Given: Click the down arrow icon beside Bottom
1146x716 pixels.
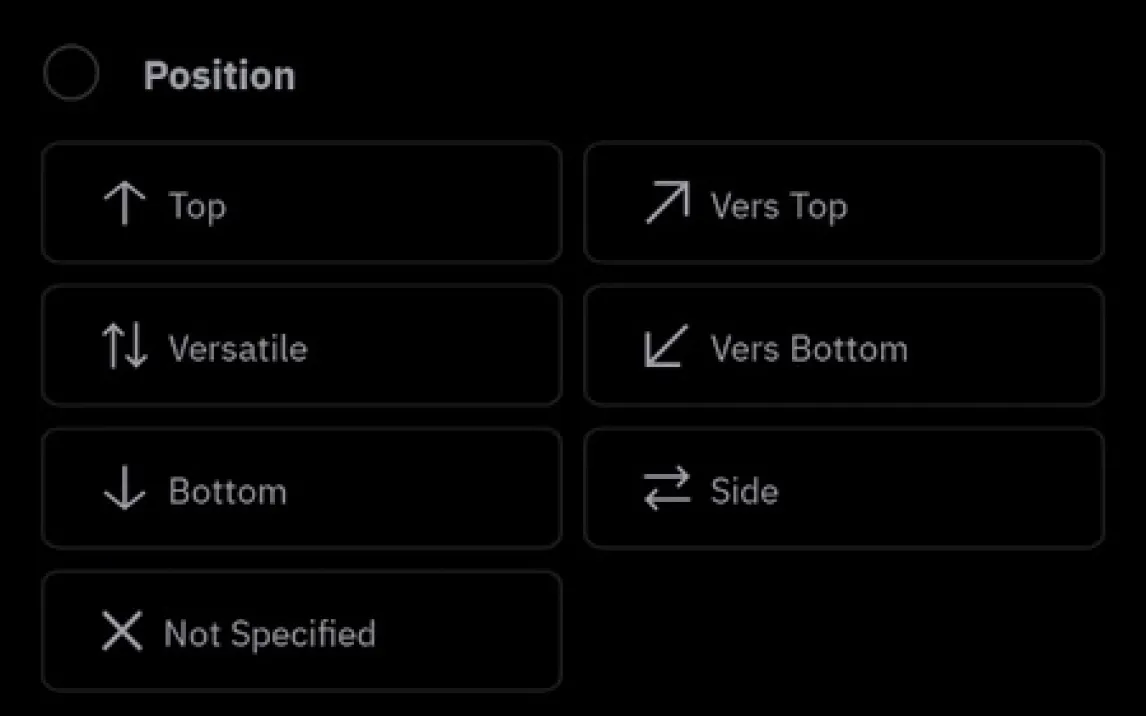Looking at the screenshot, I should [124, 490].
